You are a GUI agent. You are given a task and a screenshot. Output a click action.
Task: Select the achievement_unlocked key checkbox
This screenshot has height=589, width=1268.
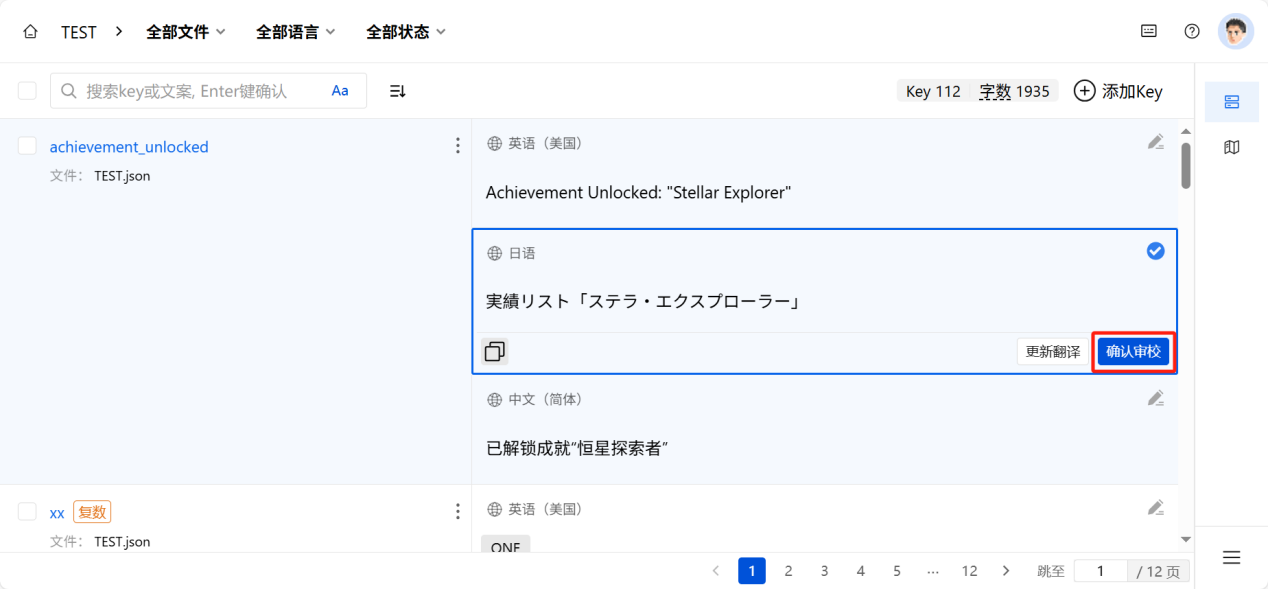[x=27, y=146]
